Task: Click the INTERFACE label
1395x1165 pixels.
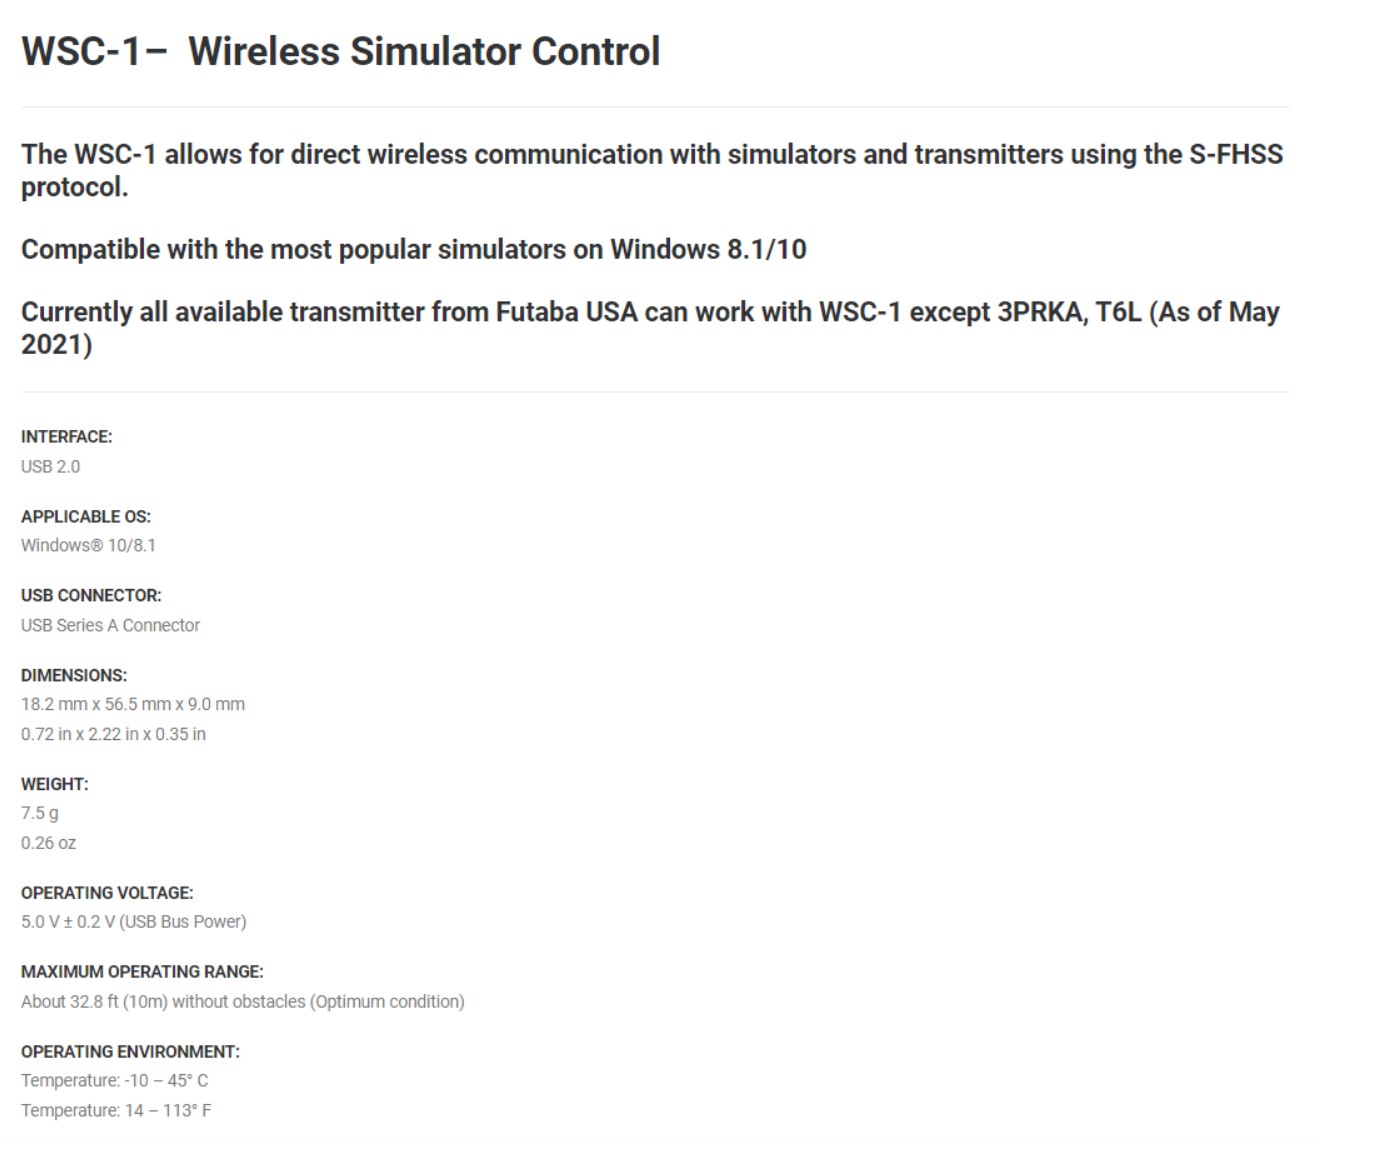Action: point(67,437)
